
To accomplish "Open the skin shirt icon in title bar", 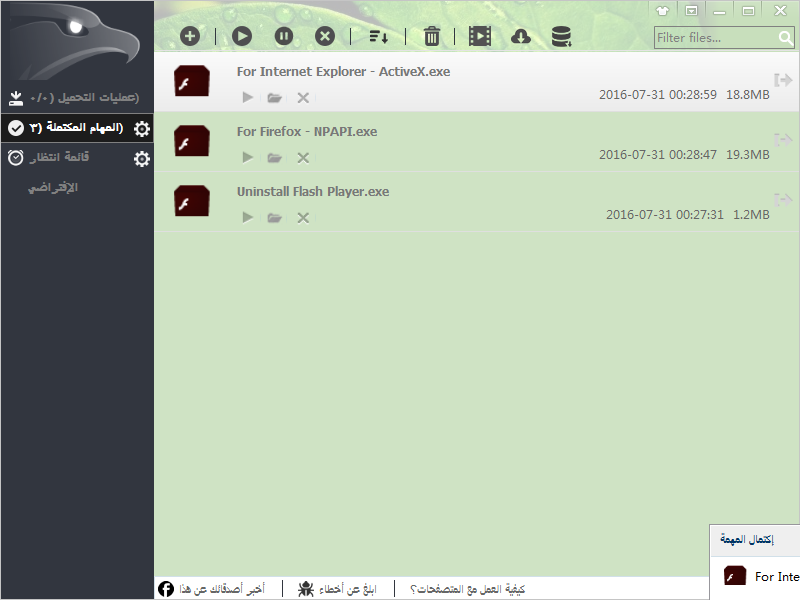I will (x=662, y=11).
